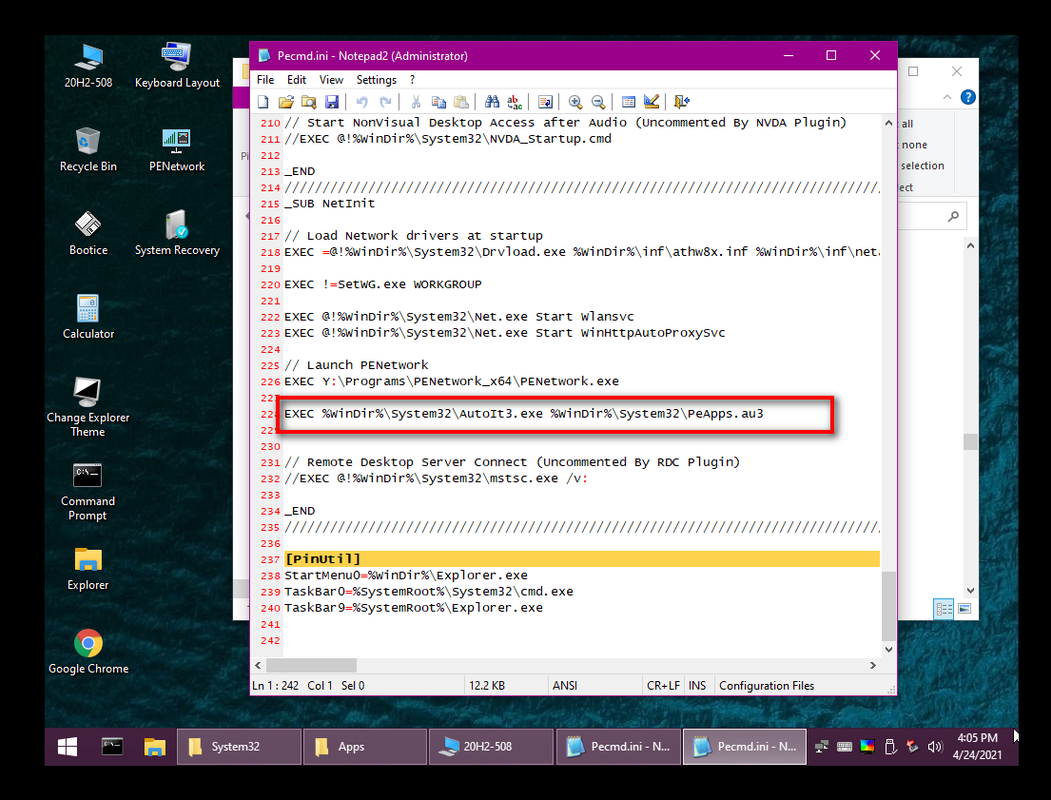1051x800 pixels.
Task: Switch to 20H2-508 taskbar window
Action: click(491, 746)
